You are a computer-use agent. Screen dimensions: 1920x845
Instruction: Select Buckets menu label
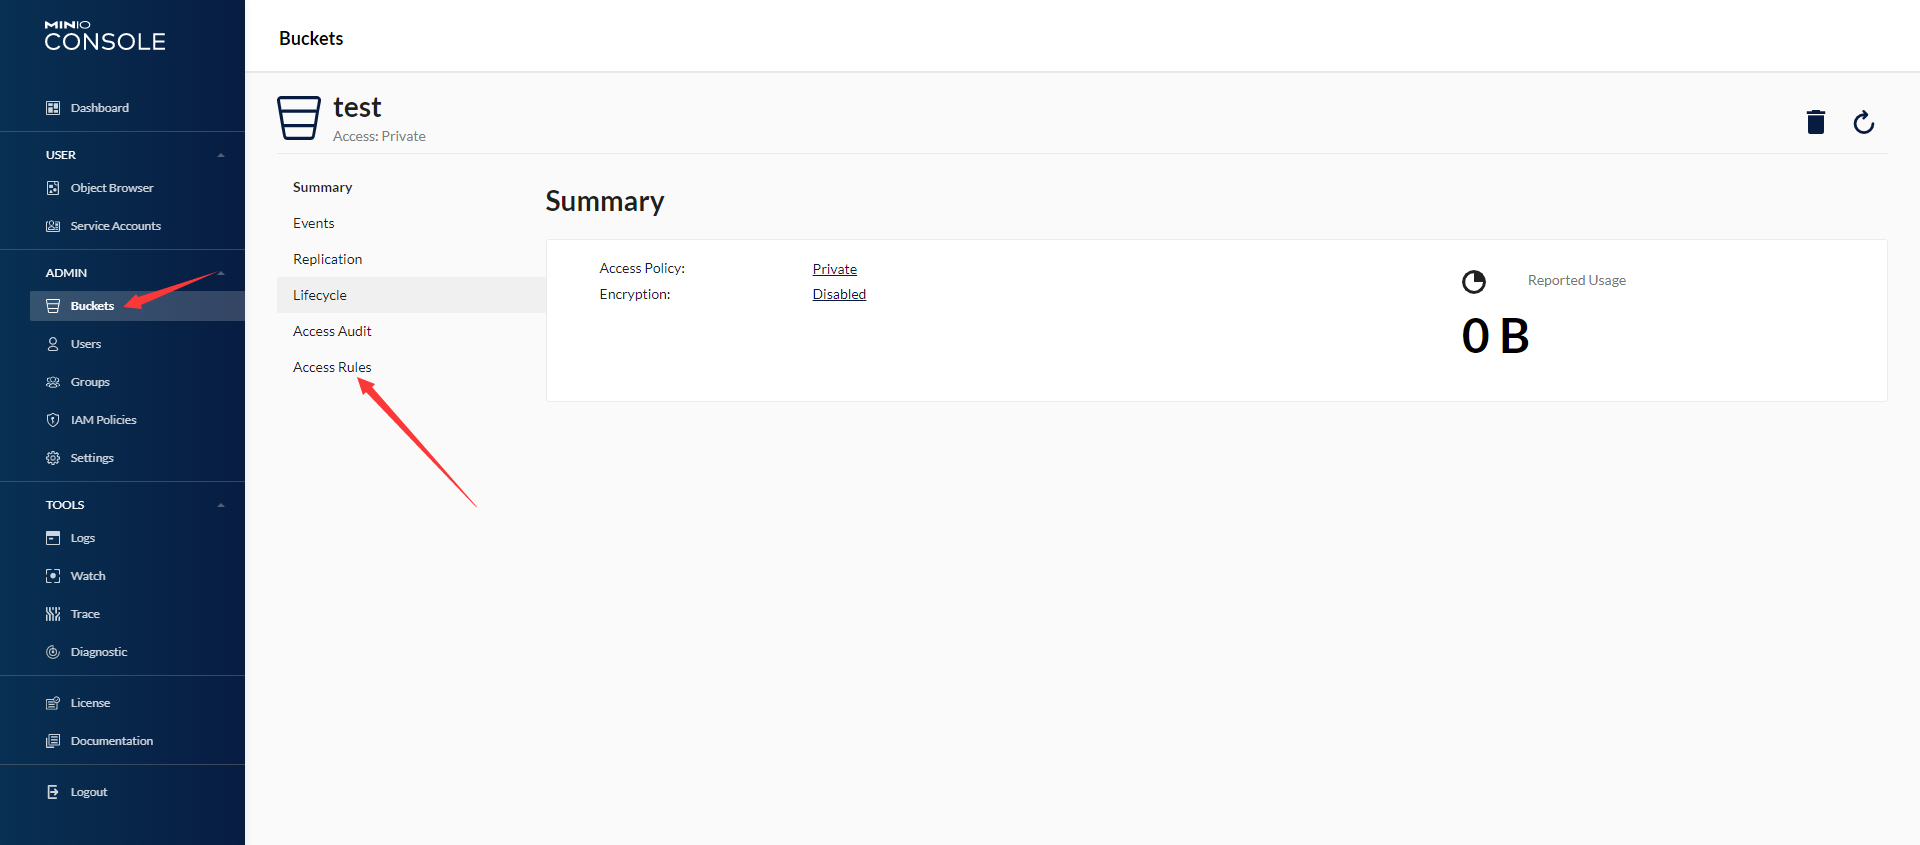[x=92, y=306]
